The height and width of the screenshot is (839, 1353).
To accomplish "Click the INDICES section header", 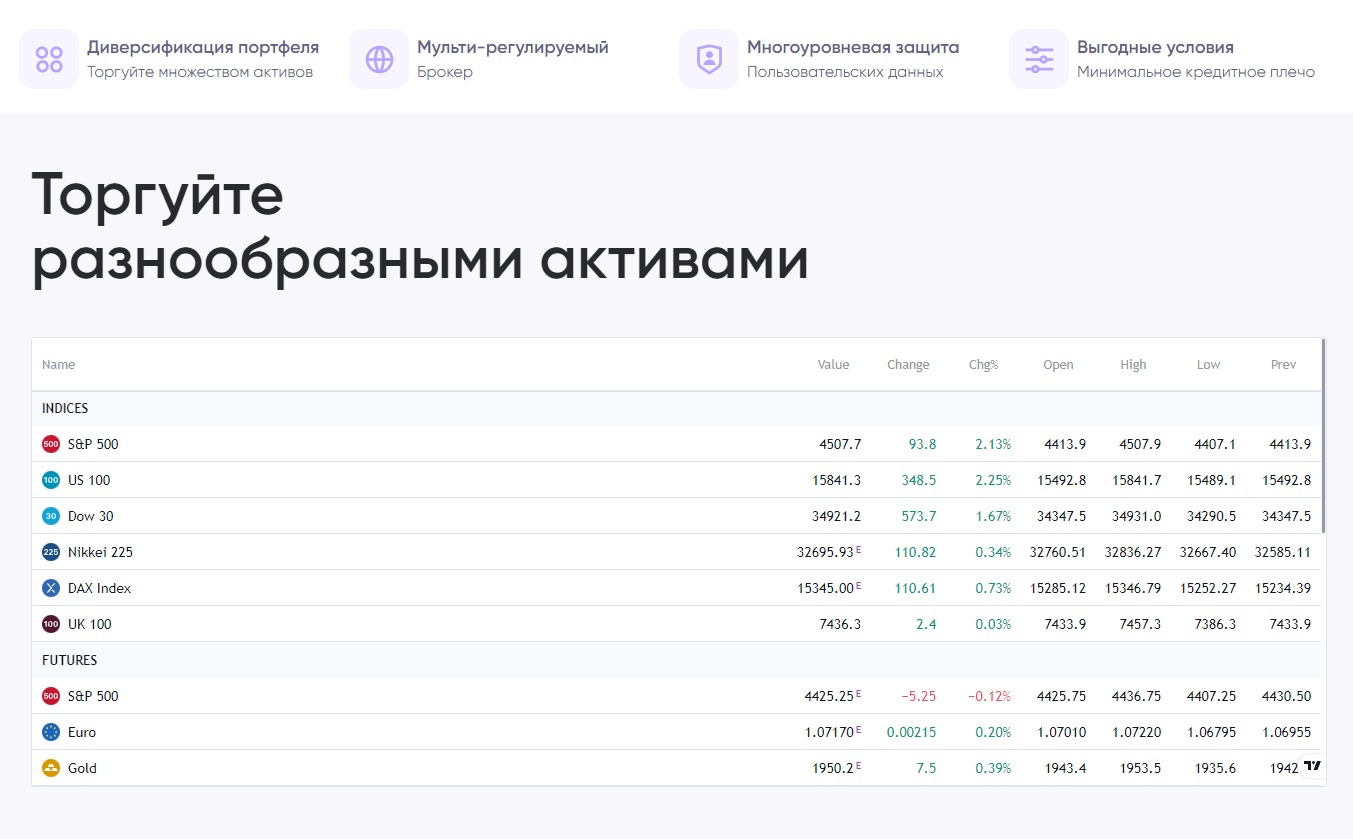I will tap(65, 408).
